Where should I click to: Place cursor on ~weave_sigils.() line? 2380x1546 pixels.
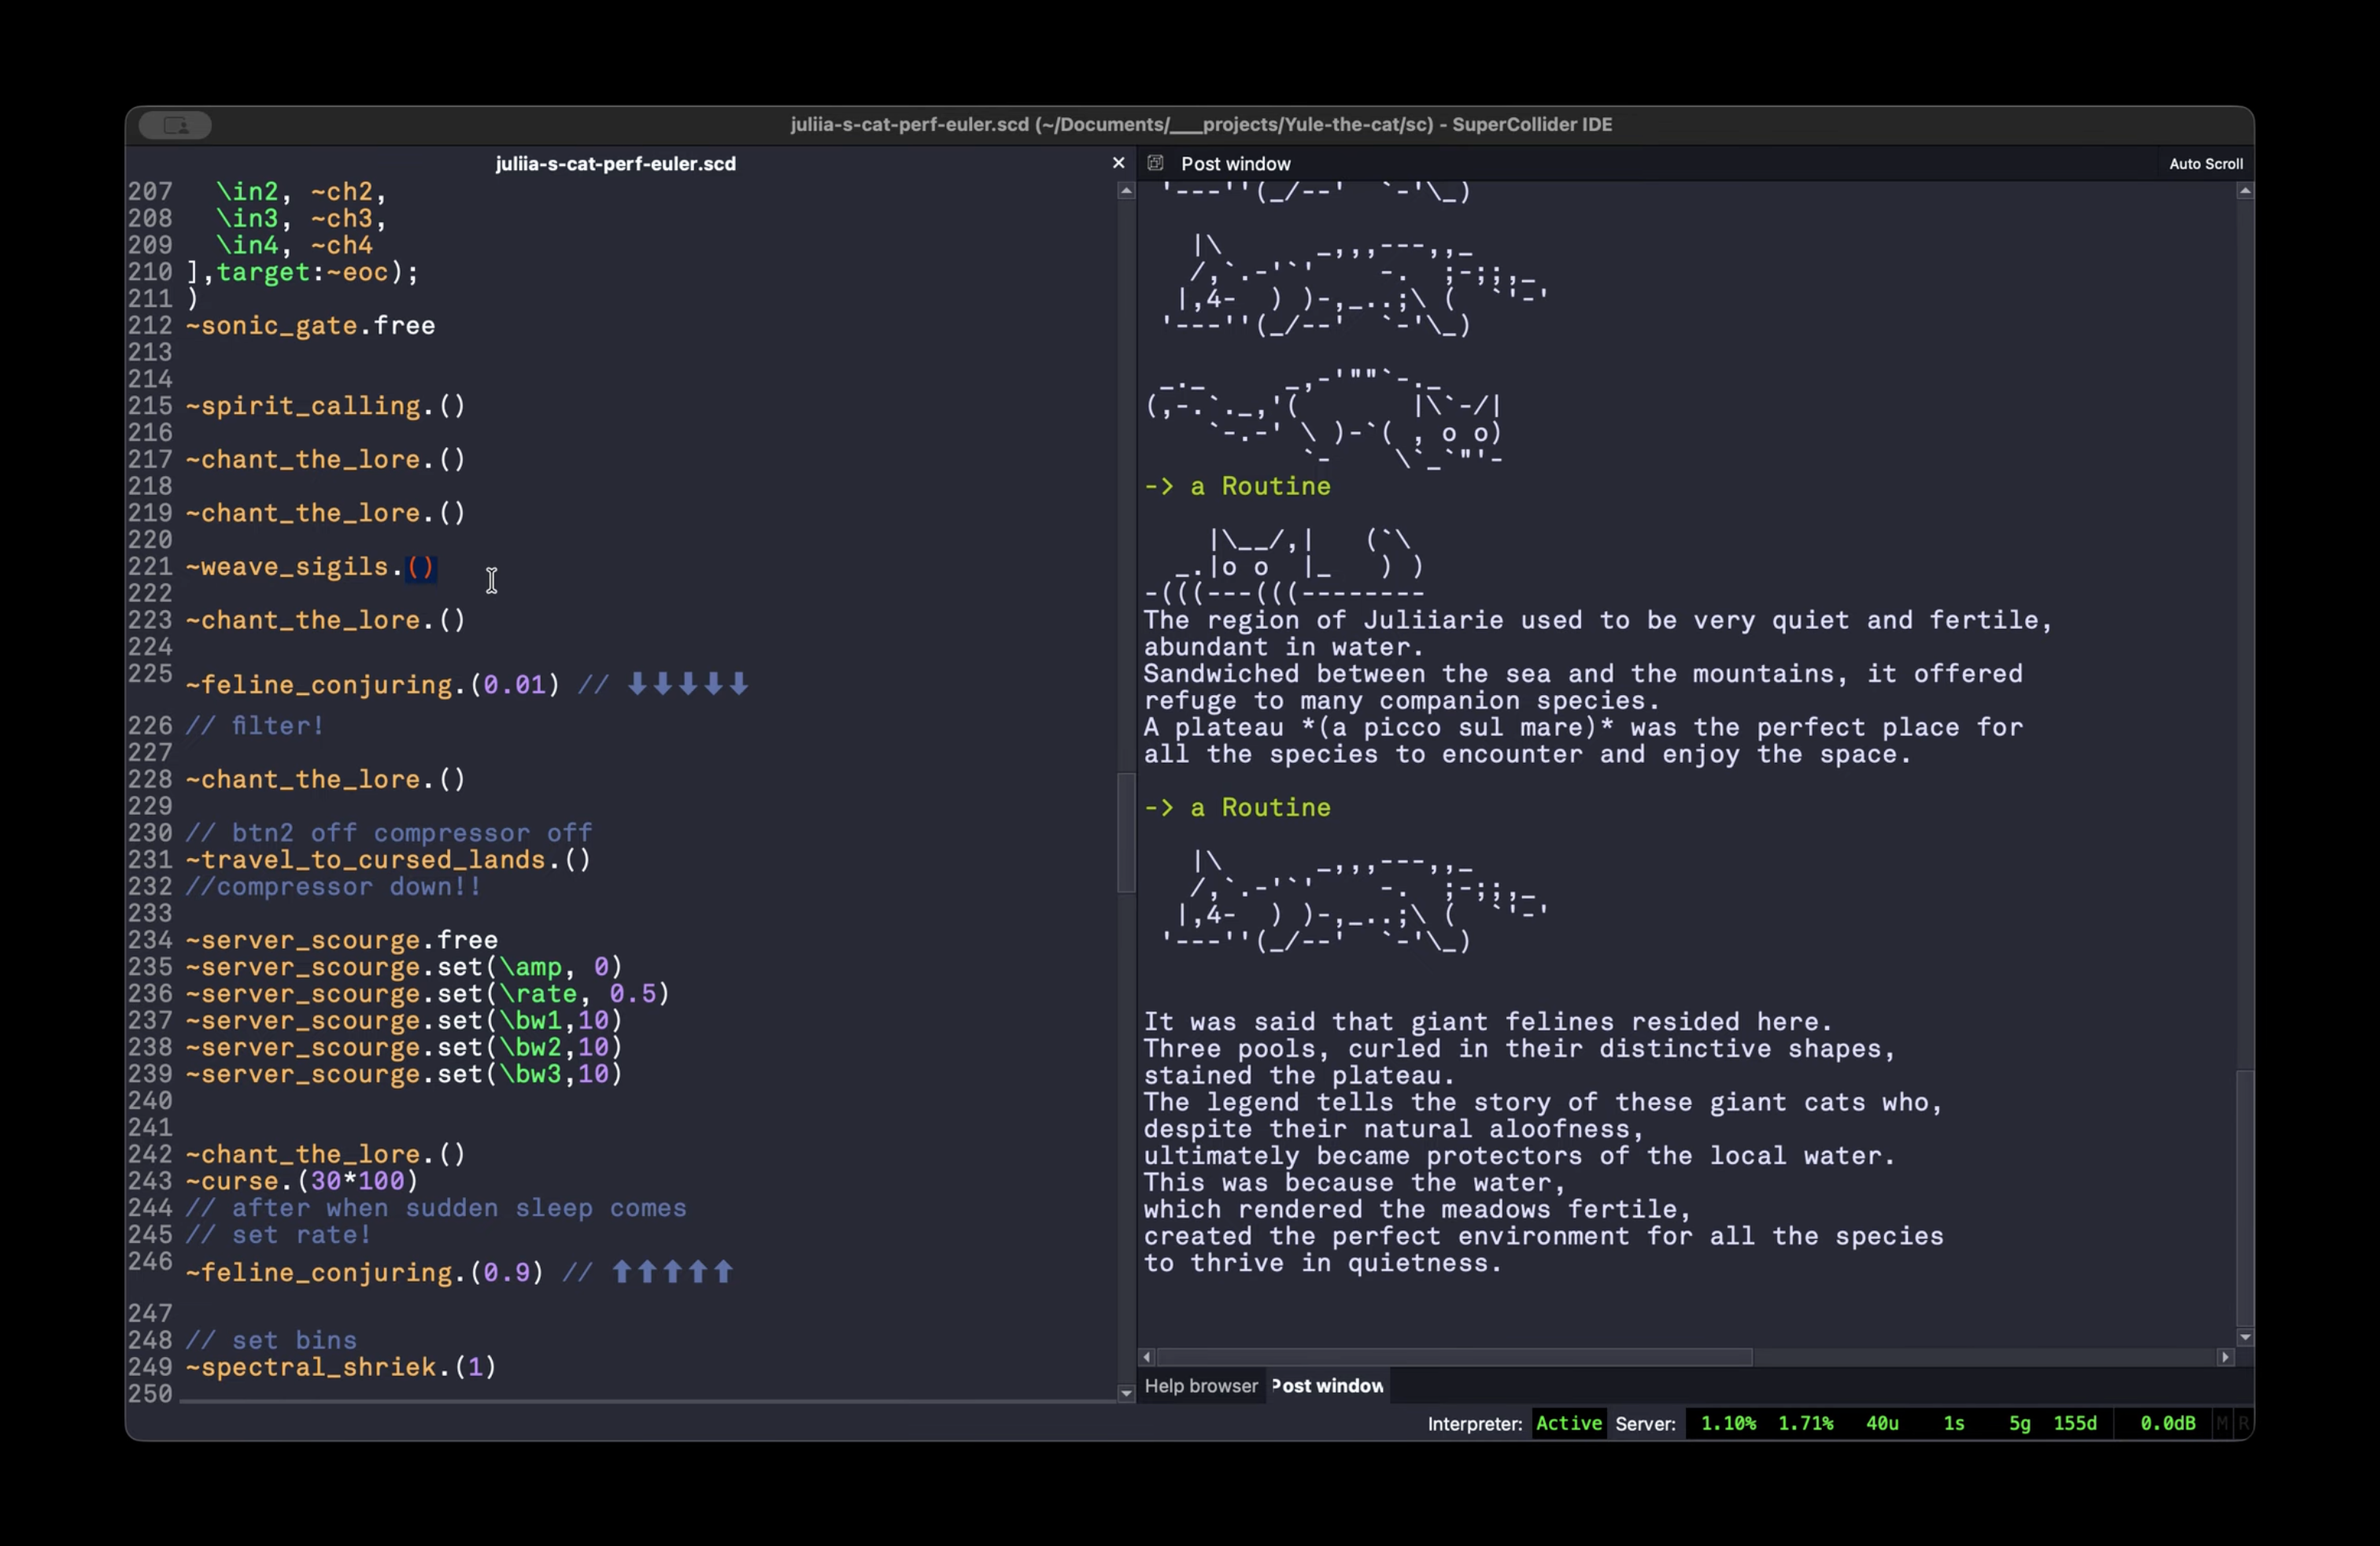pyautogui.click(x=311, y=567)
